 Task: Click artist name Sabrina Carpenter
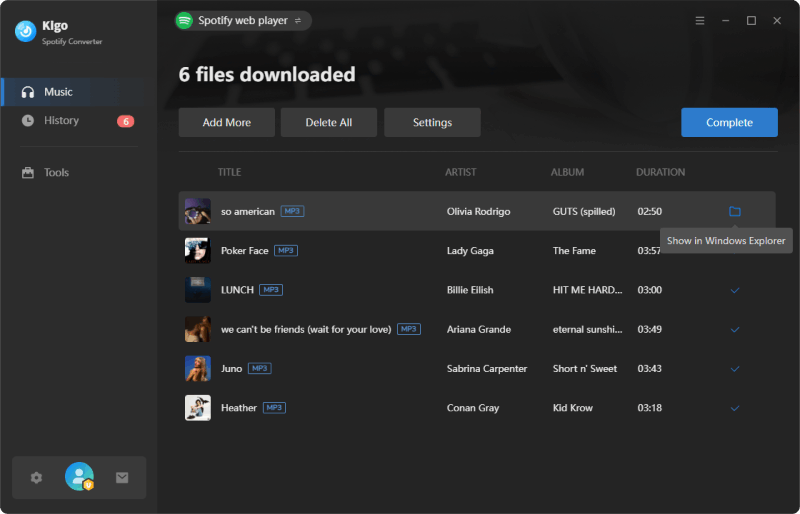pyautogui.click(x=487, y=369)
